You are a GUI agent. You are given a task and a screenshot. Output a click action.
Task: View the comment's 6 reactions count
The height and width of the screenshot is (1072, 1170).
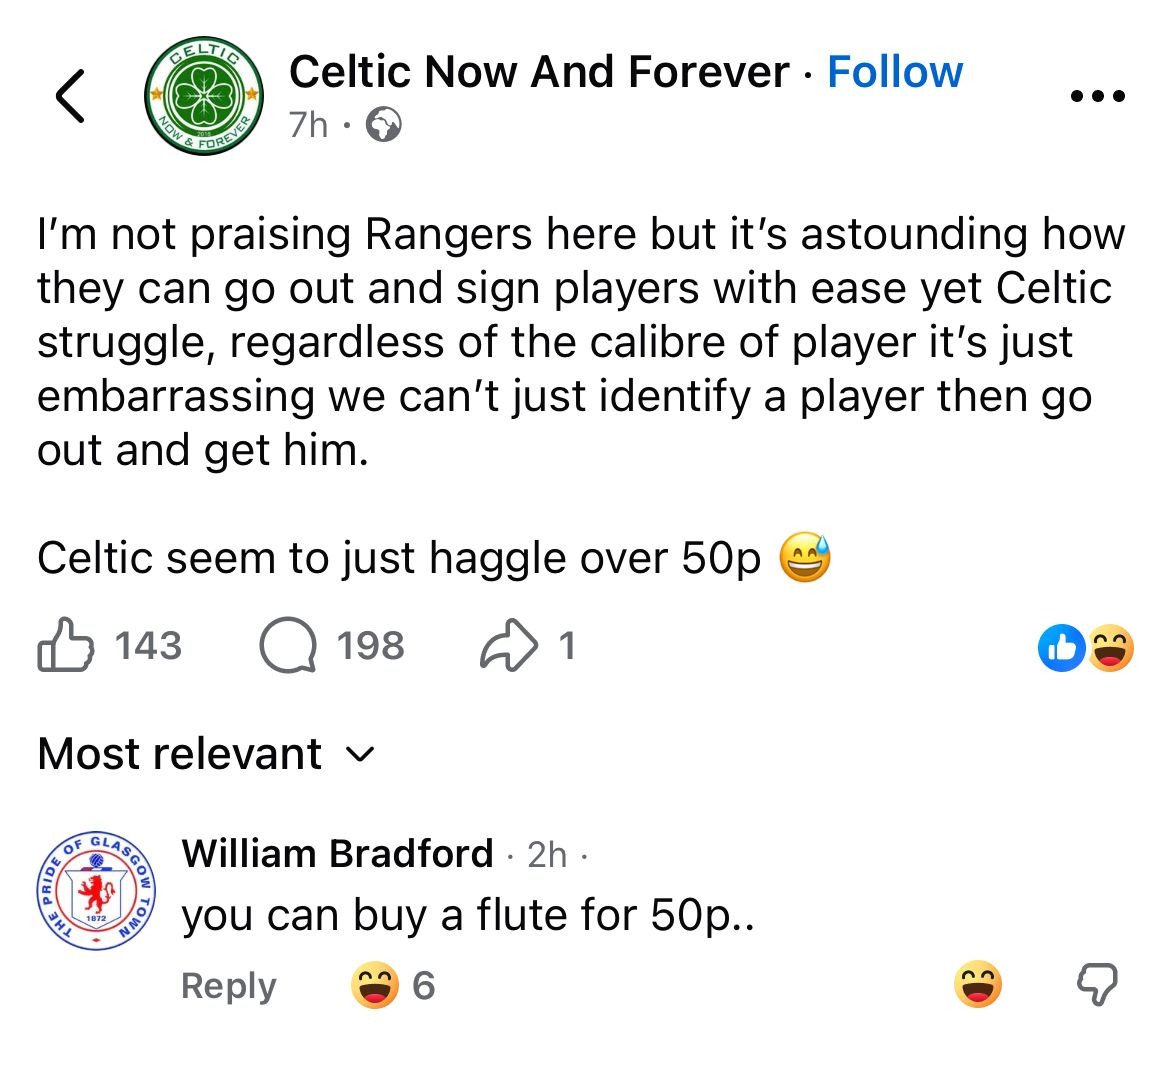pyautogui.click(x=423, y=986)
